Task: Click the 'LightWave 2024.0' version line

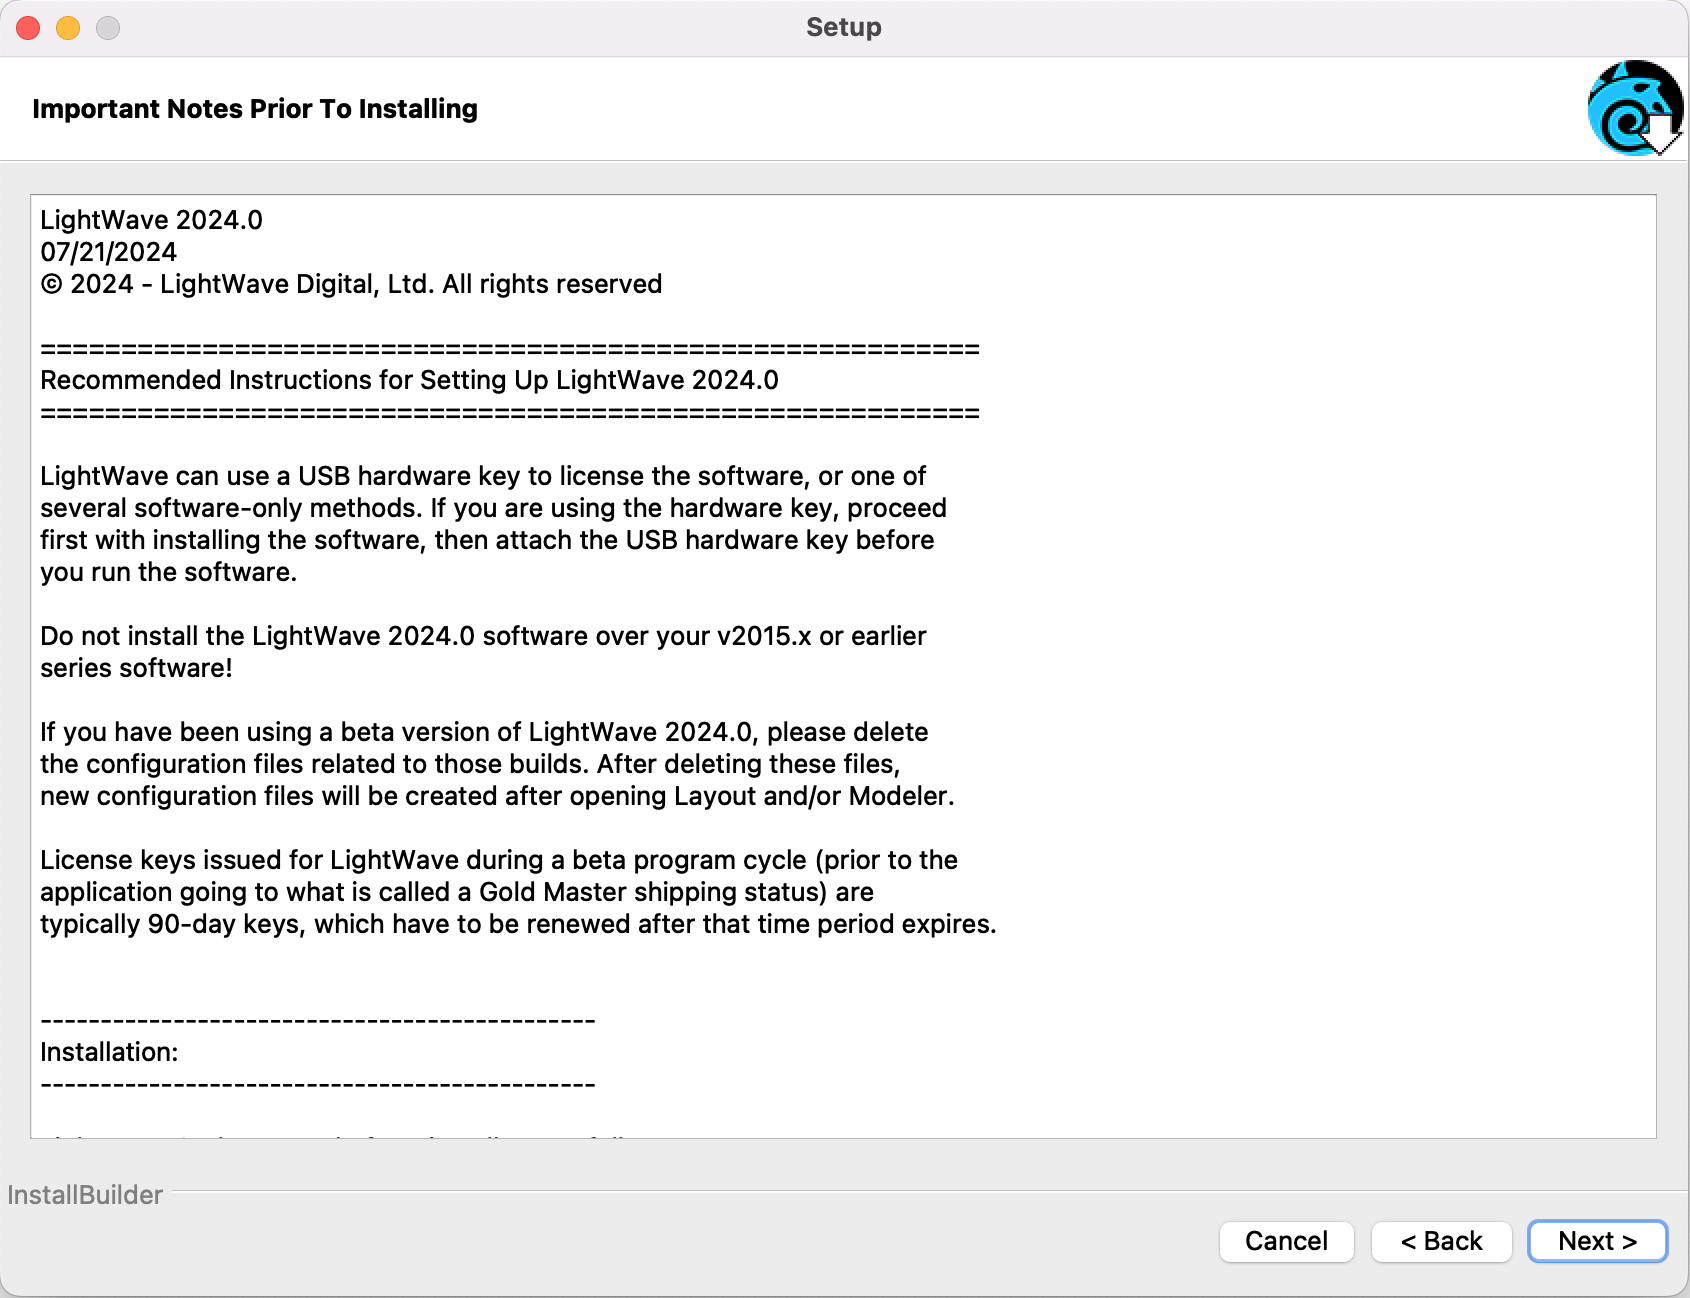Action: [151, 220]
